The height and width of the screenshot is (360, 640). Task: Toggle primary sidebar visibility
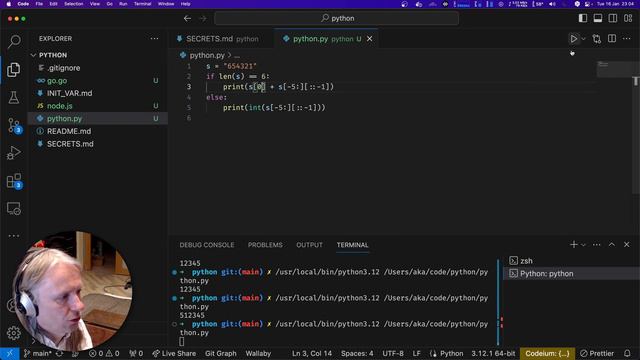pyautogui.click(x=583, y=18)
